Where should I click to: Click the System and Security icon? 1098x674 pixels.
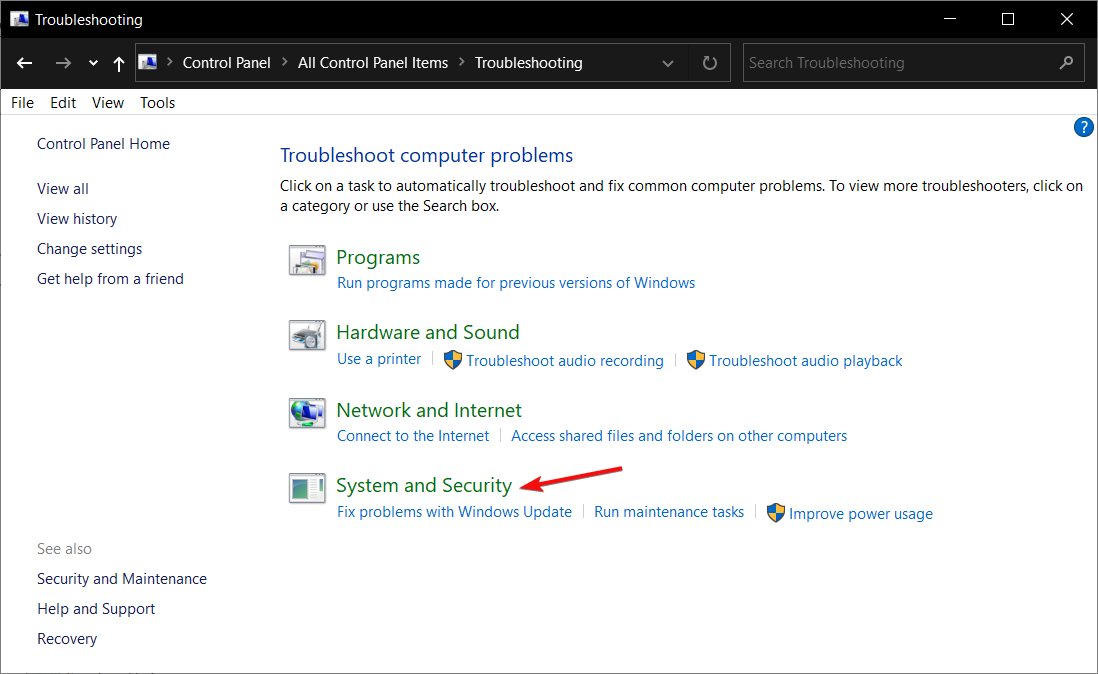pos(307,488)
